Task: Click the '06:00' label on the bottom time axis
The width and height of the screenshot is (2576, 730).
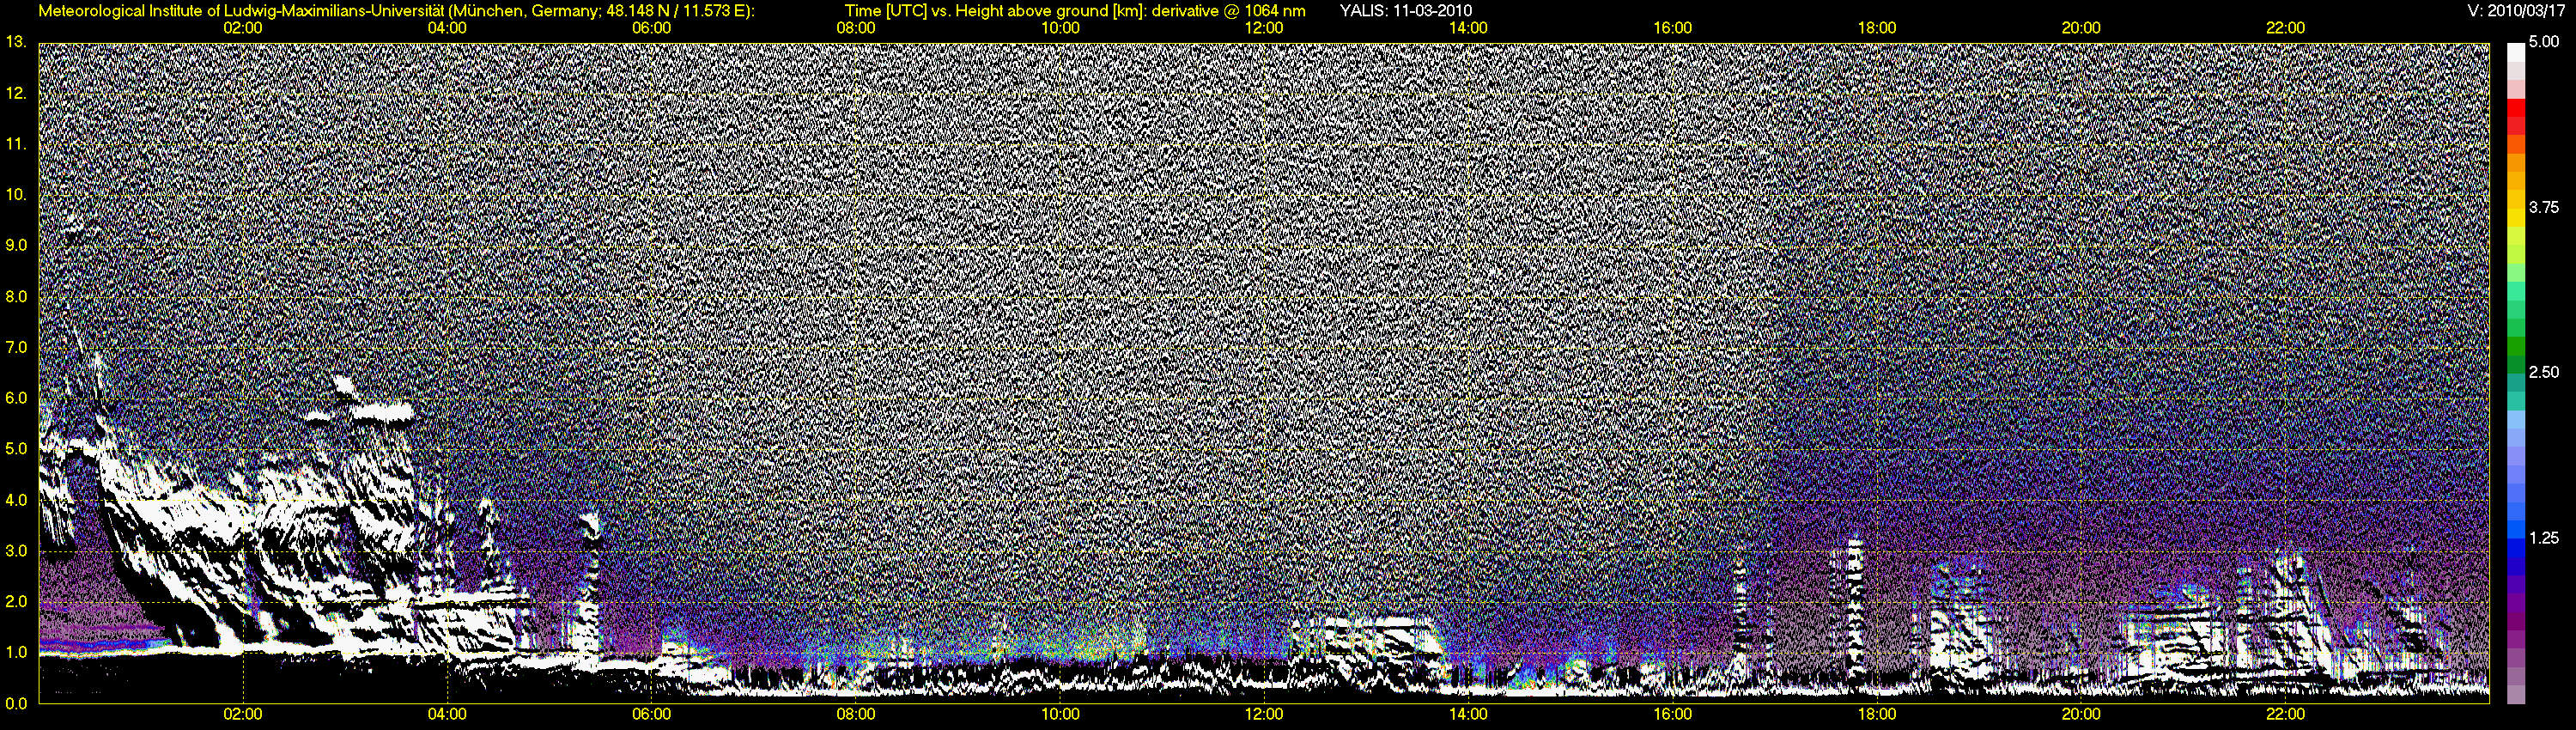Action: point(651,715)
